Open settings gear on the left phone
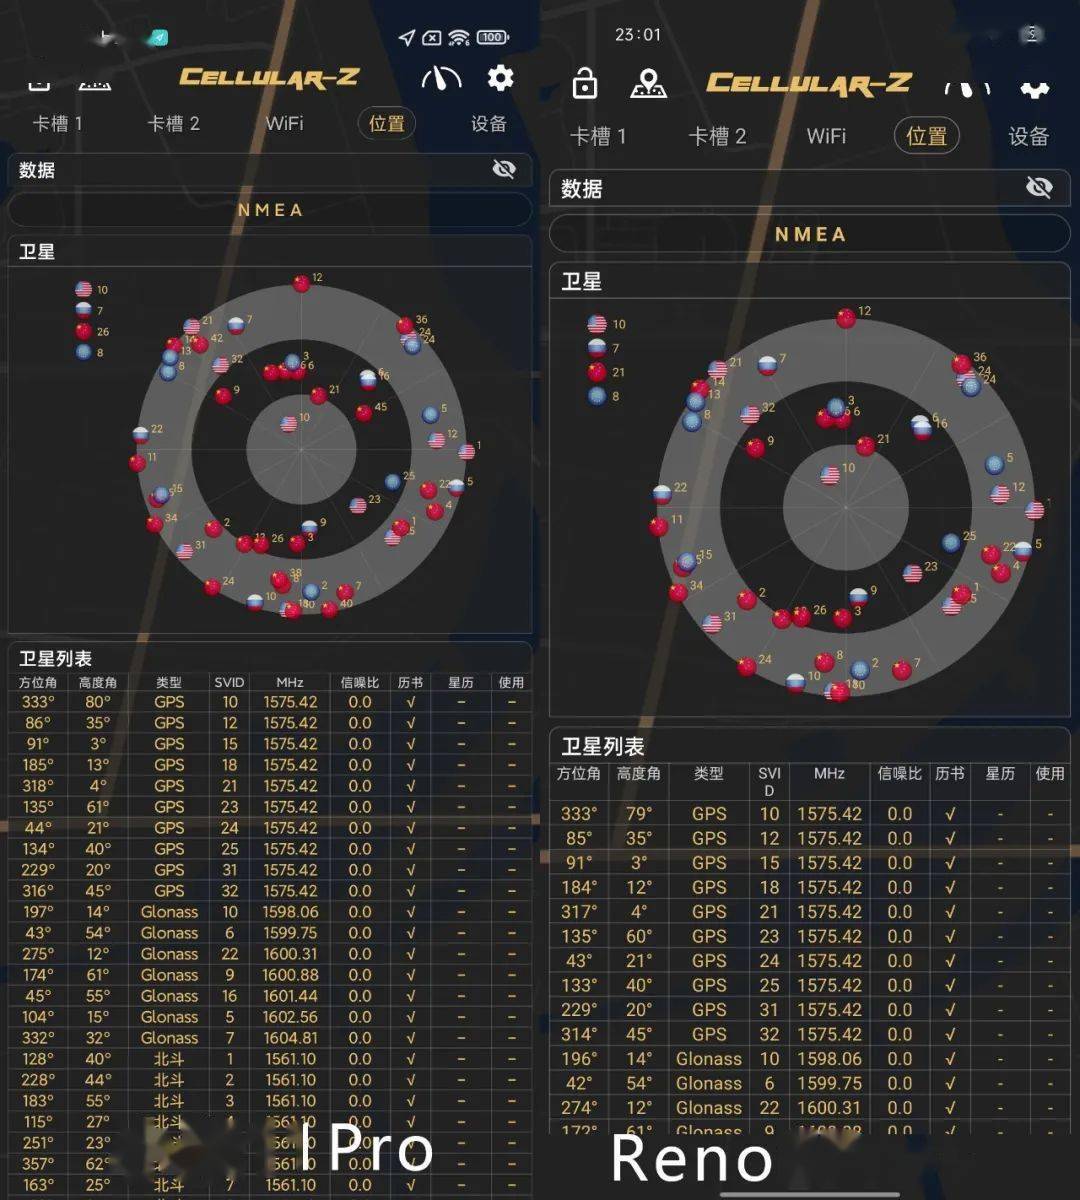The height and width of the screenshot is (1200, 1080). coord(501,77)
